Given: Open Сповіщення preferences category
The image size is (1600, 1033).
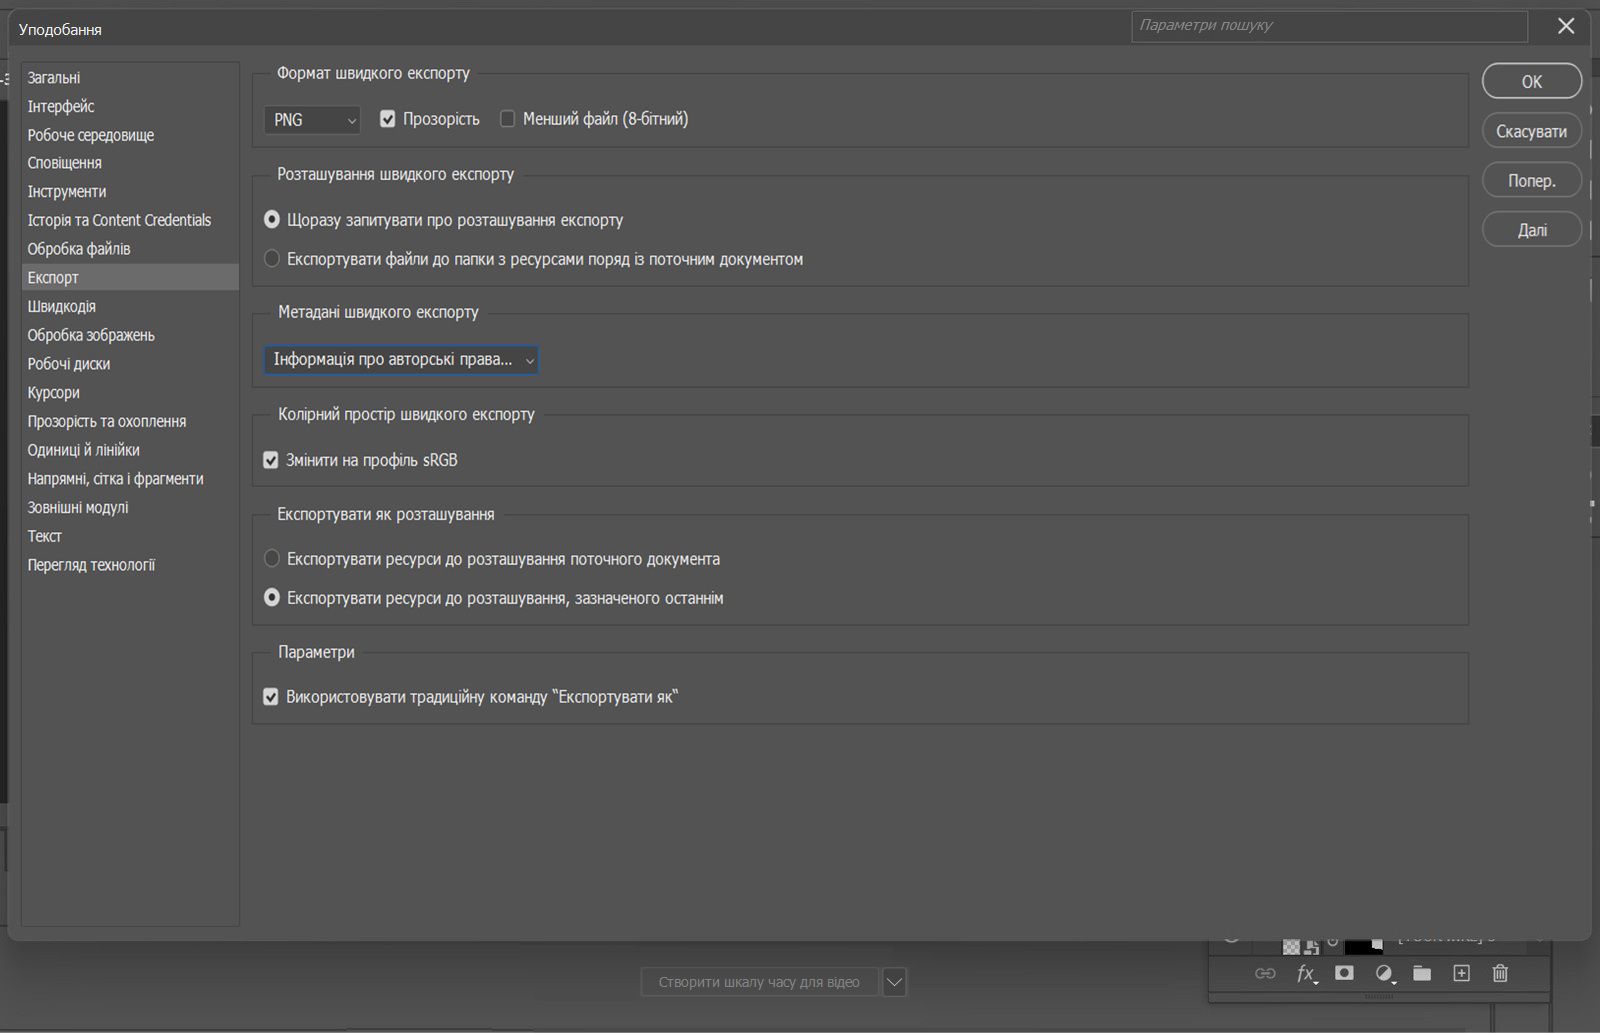Looking at the screenshot, I should click(130, 163).
